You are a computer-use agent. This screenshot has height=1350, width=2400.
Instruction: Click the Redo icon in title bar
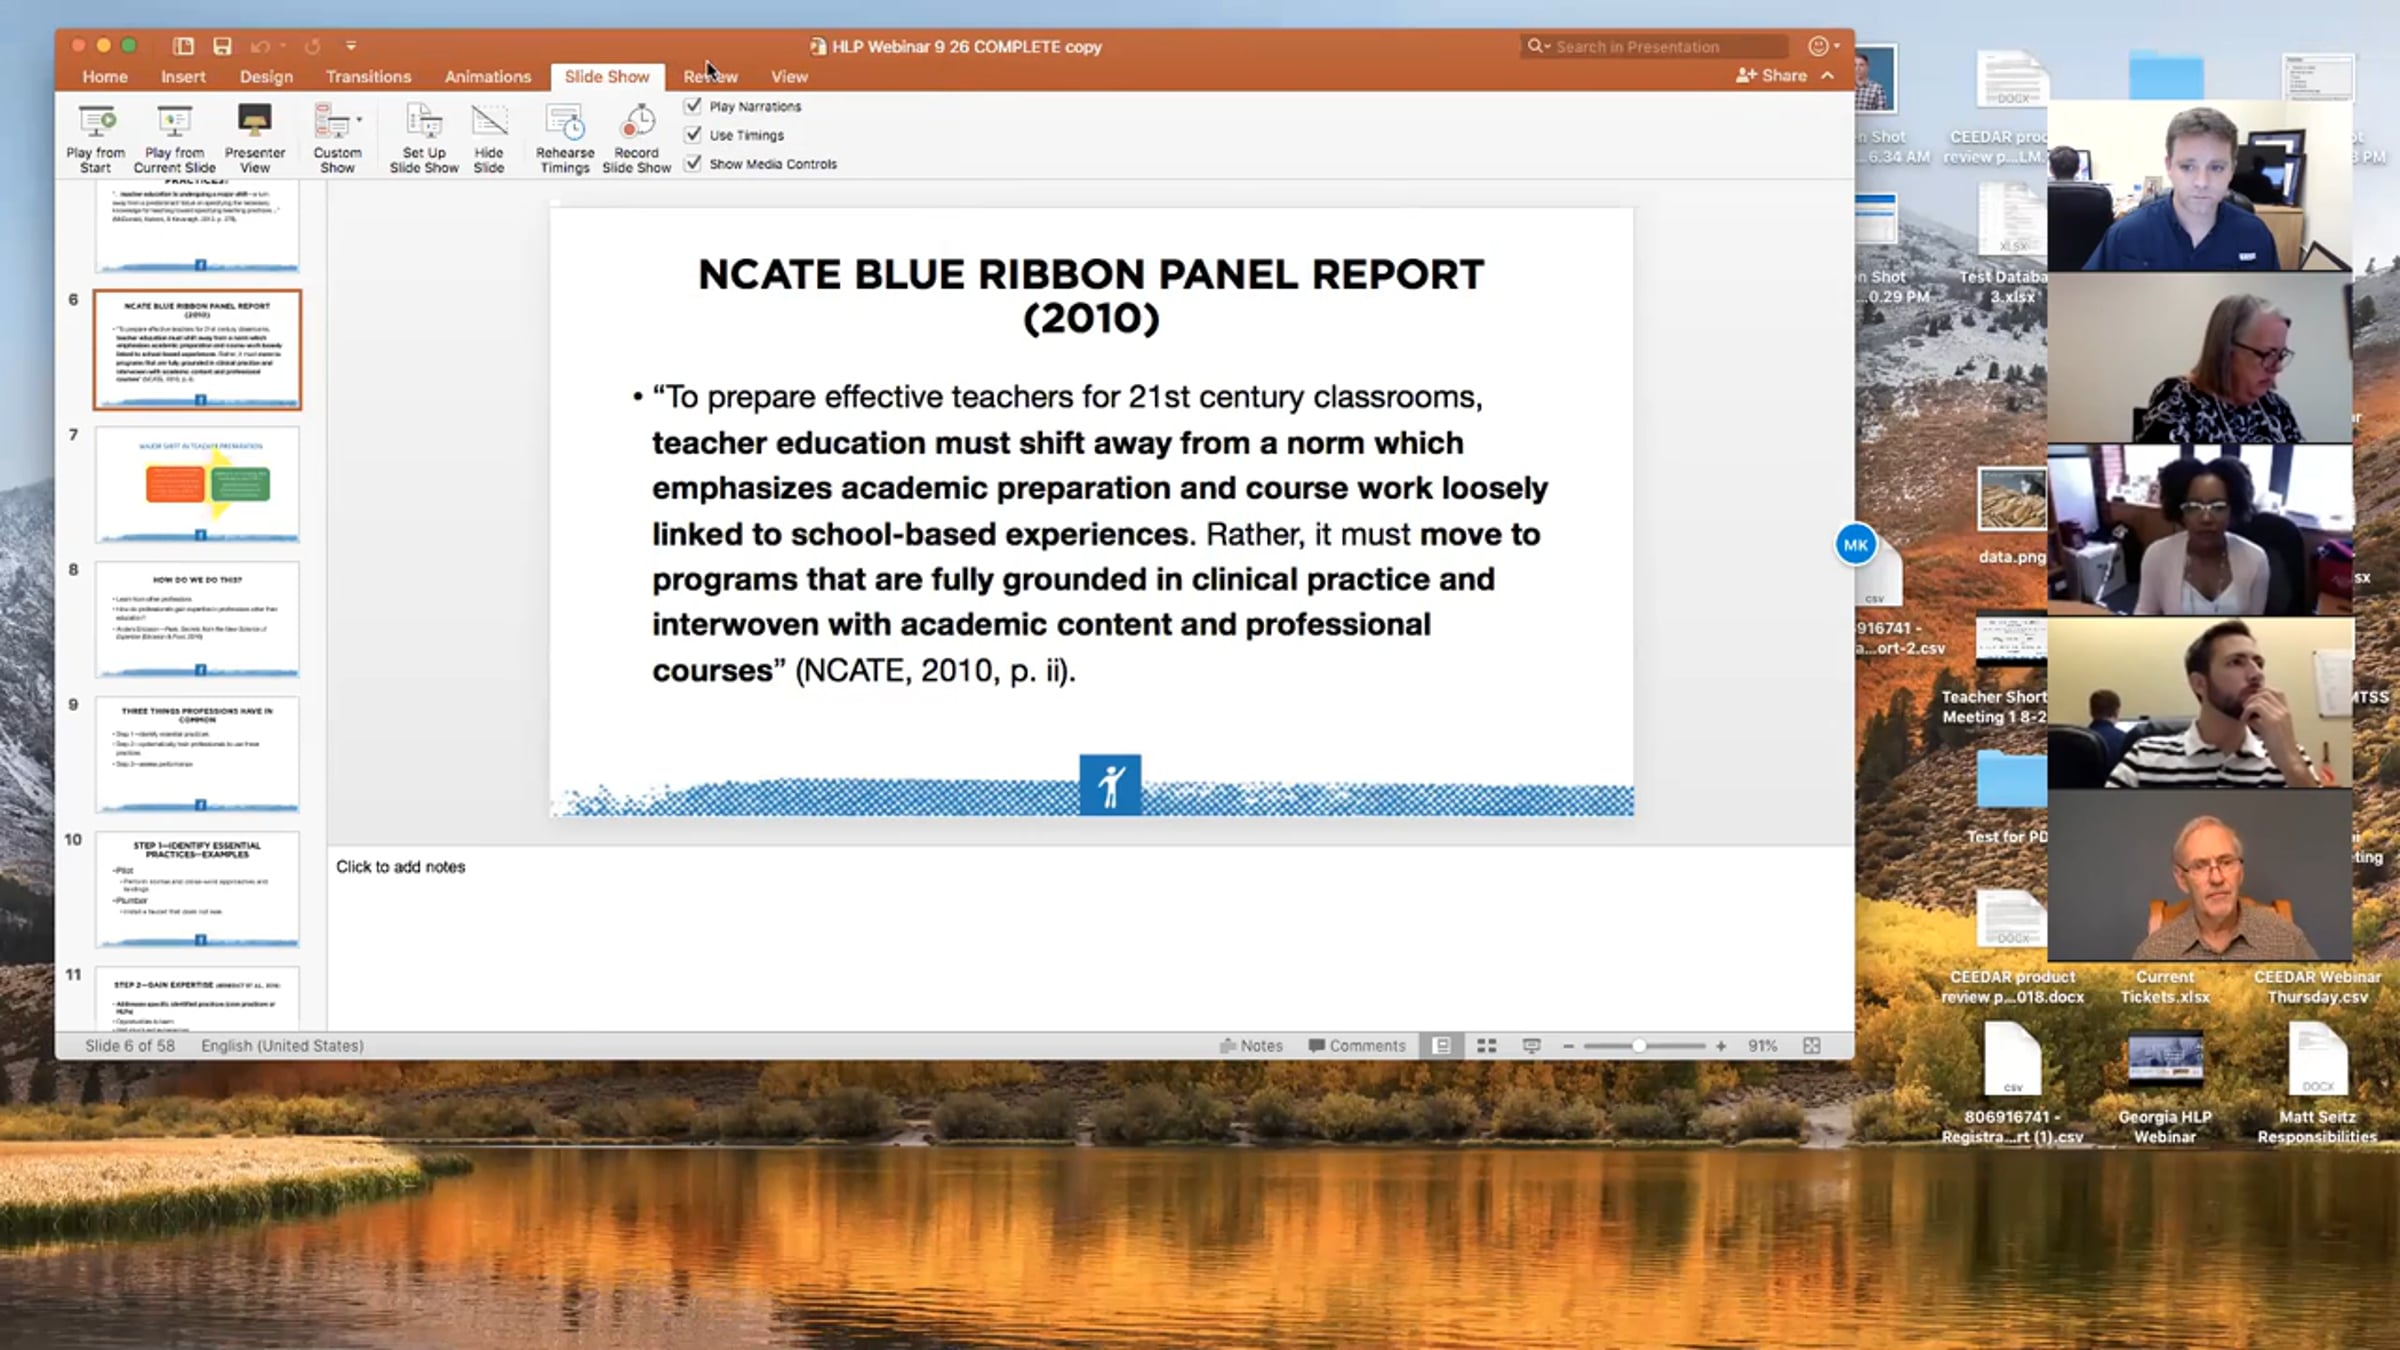313,46
